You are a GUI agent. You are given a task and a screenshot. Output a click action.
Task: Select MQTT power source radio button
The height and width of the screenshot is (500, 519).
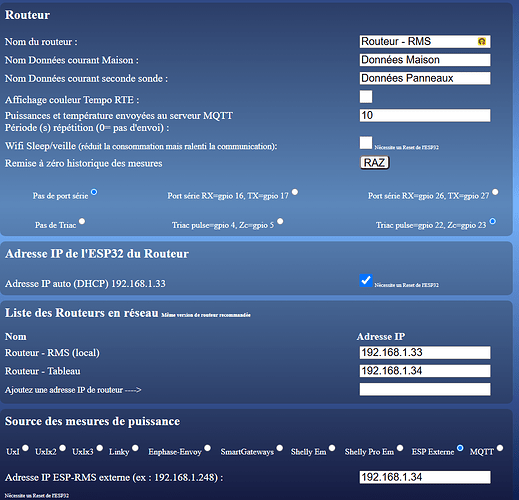500,448
